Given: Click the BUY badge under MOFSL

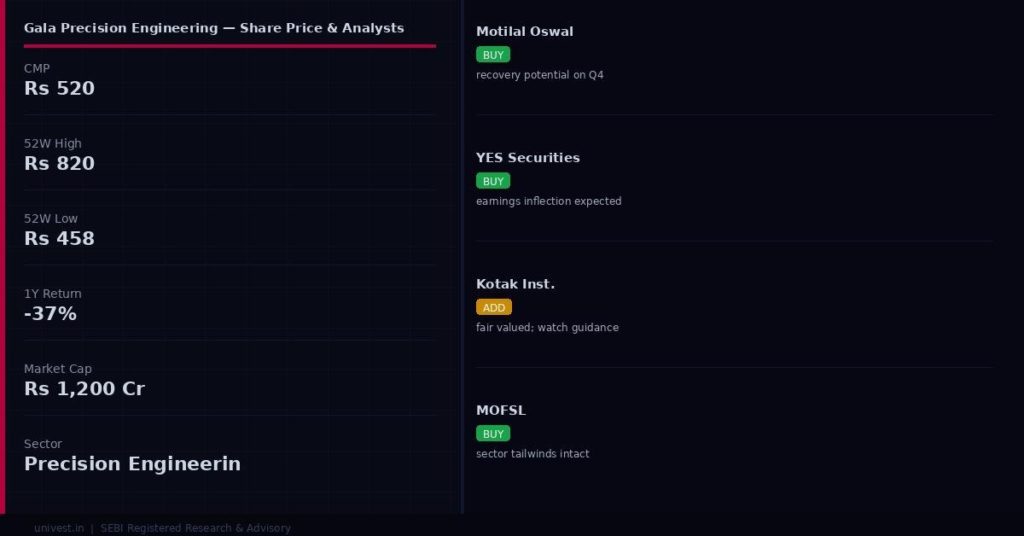Looking at the screenshot, I should (x=493, y=434).
